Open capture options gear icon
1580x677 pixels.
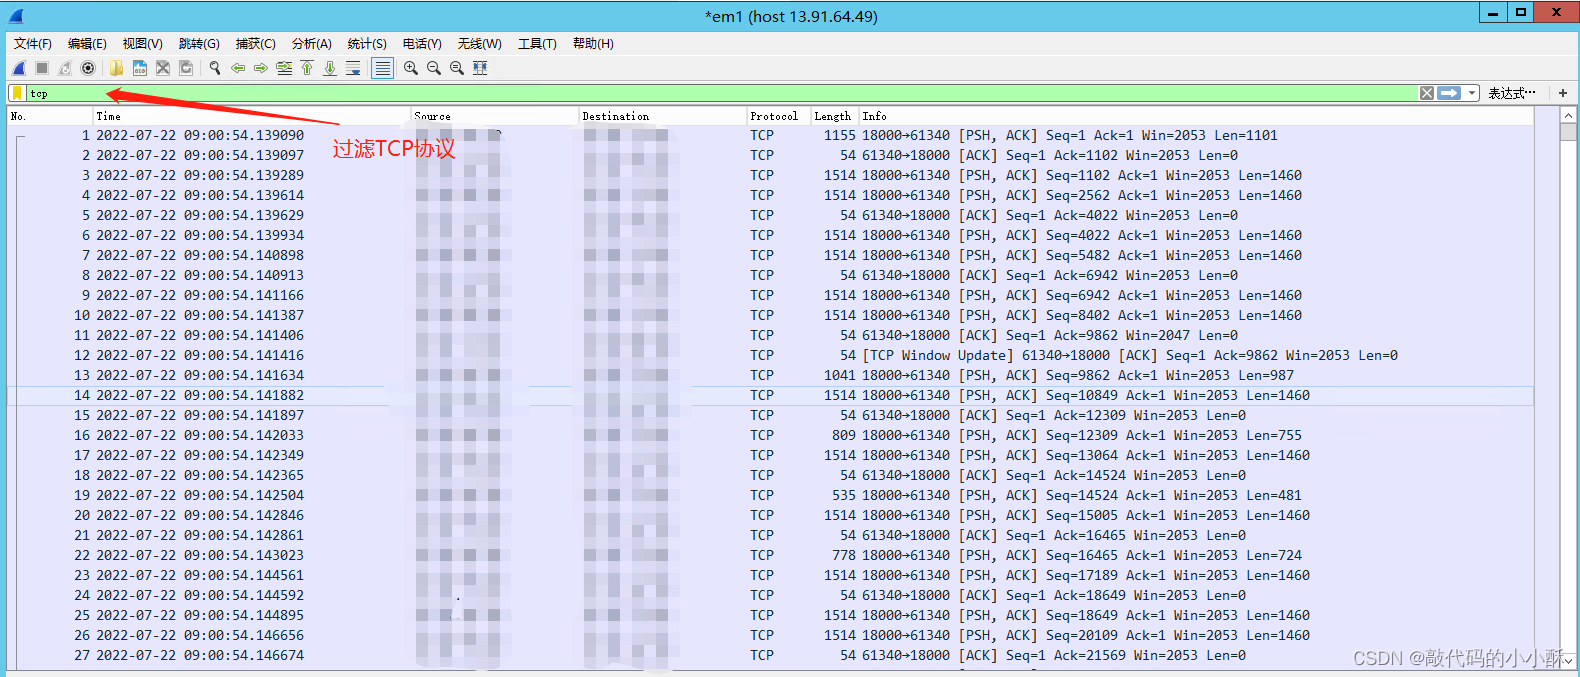[88, 68]
